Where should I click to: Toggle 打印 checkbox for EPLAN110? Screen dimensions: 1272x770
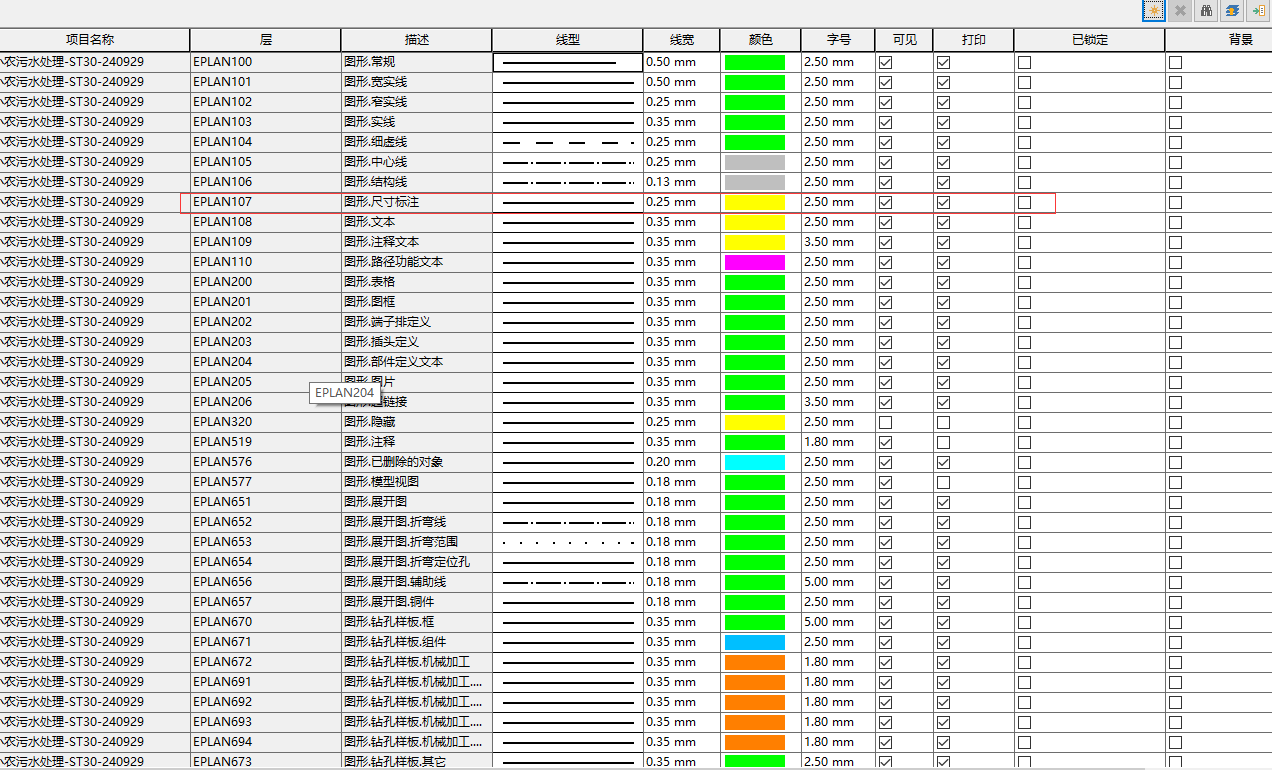click(x=943, y=262)
